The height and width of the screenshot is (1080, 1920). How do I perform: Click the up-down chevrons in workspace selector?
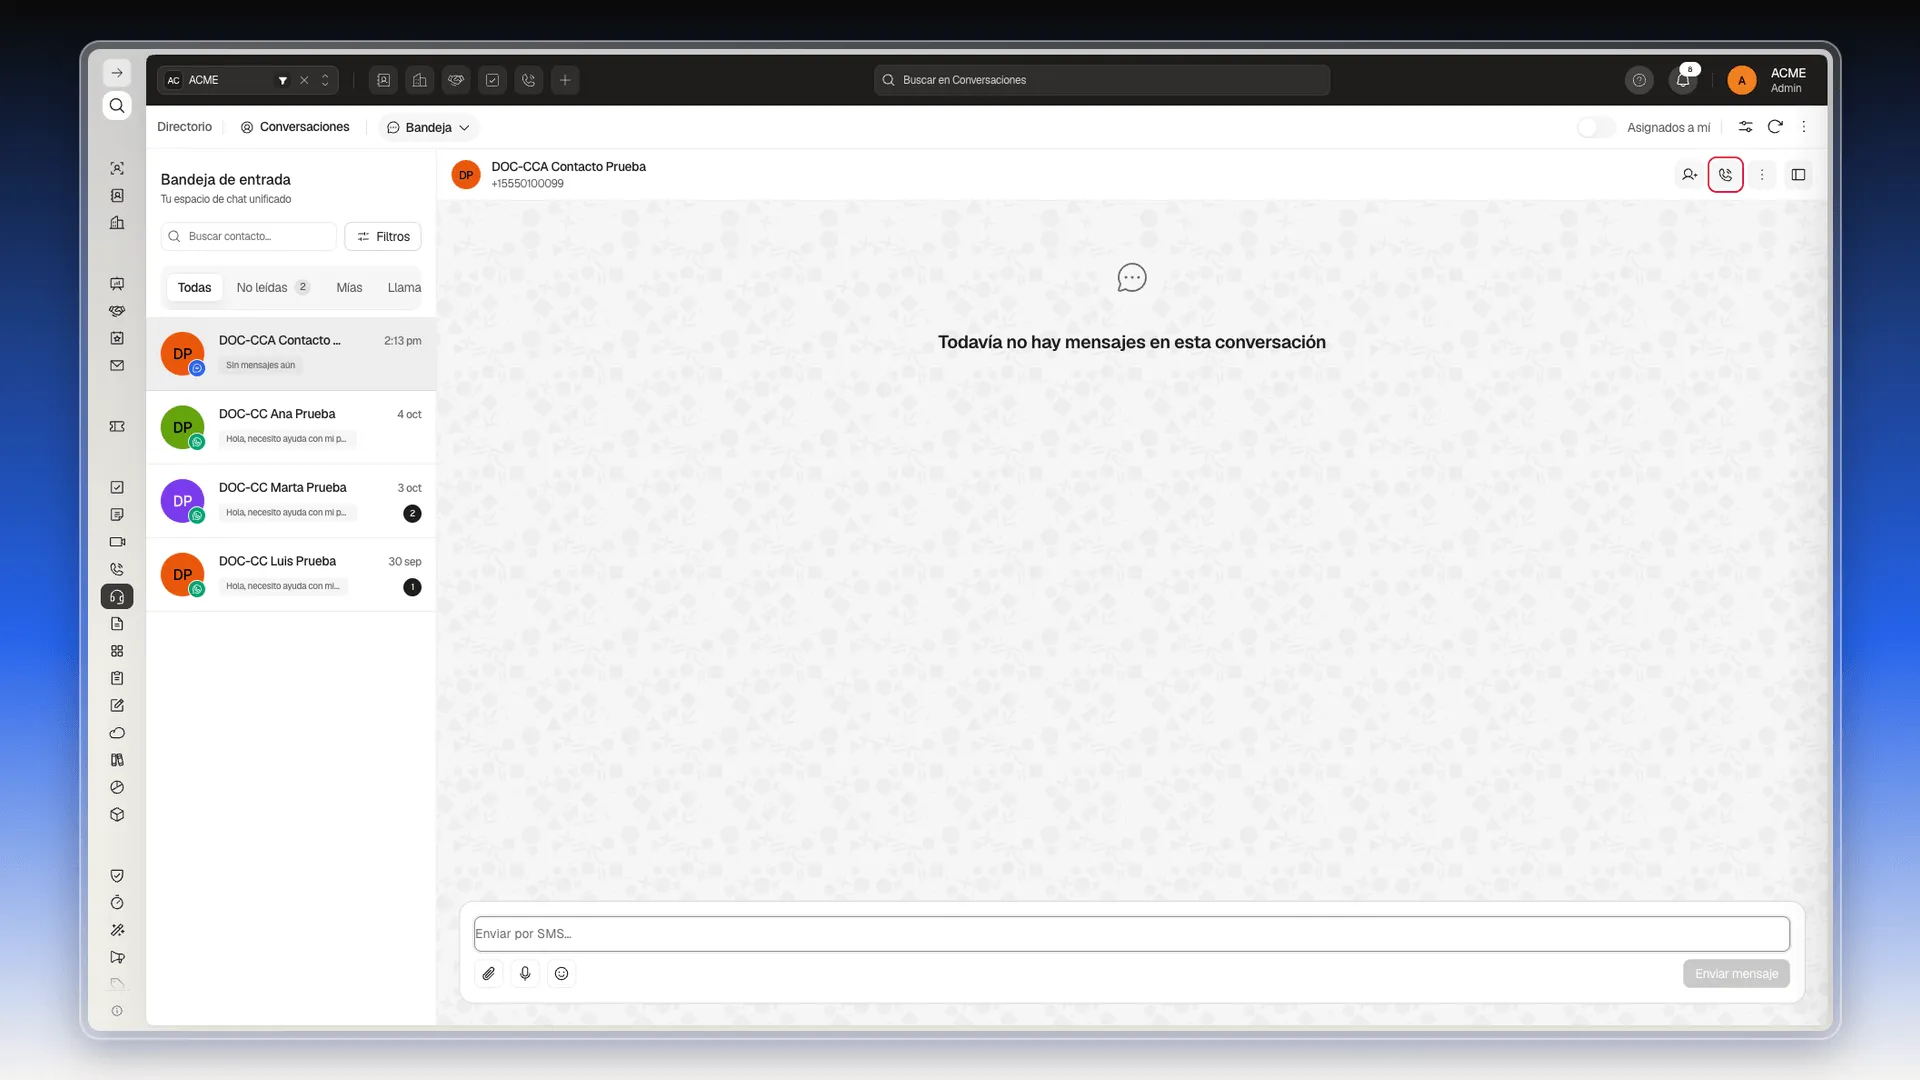point(325,80)
